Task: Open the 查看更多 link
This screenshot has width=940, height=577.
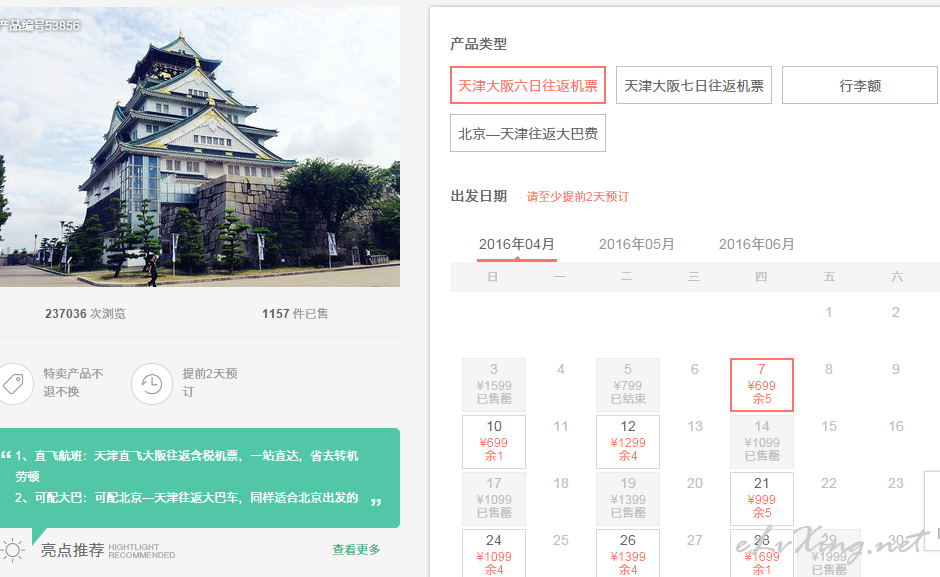Action: tap(356, 549)
